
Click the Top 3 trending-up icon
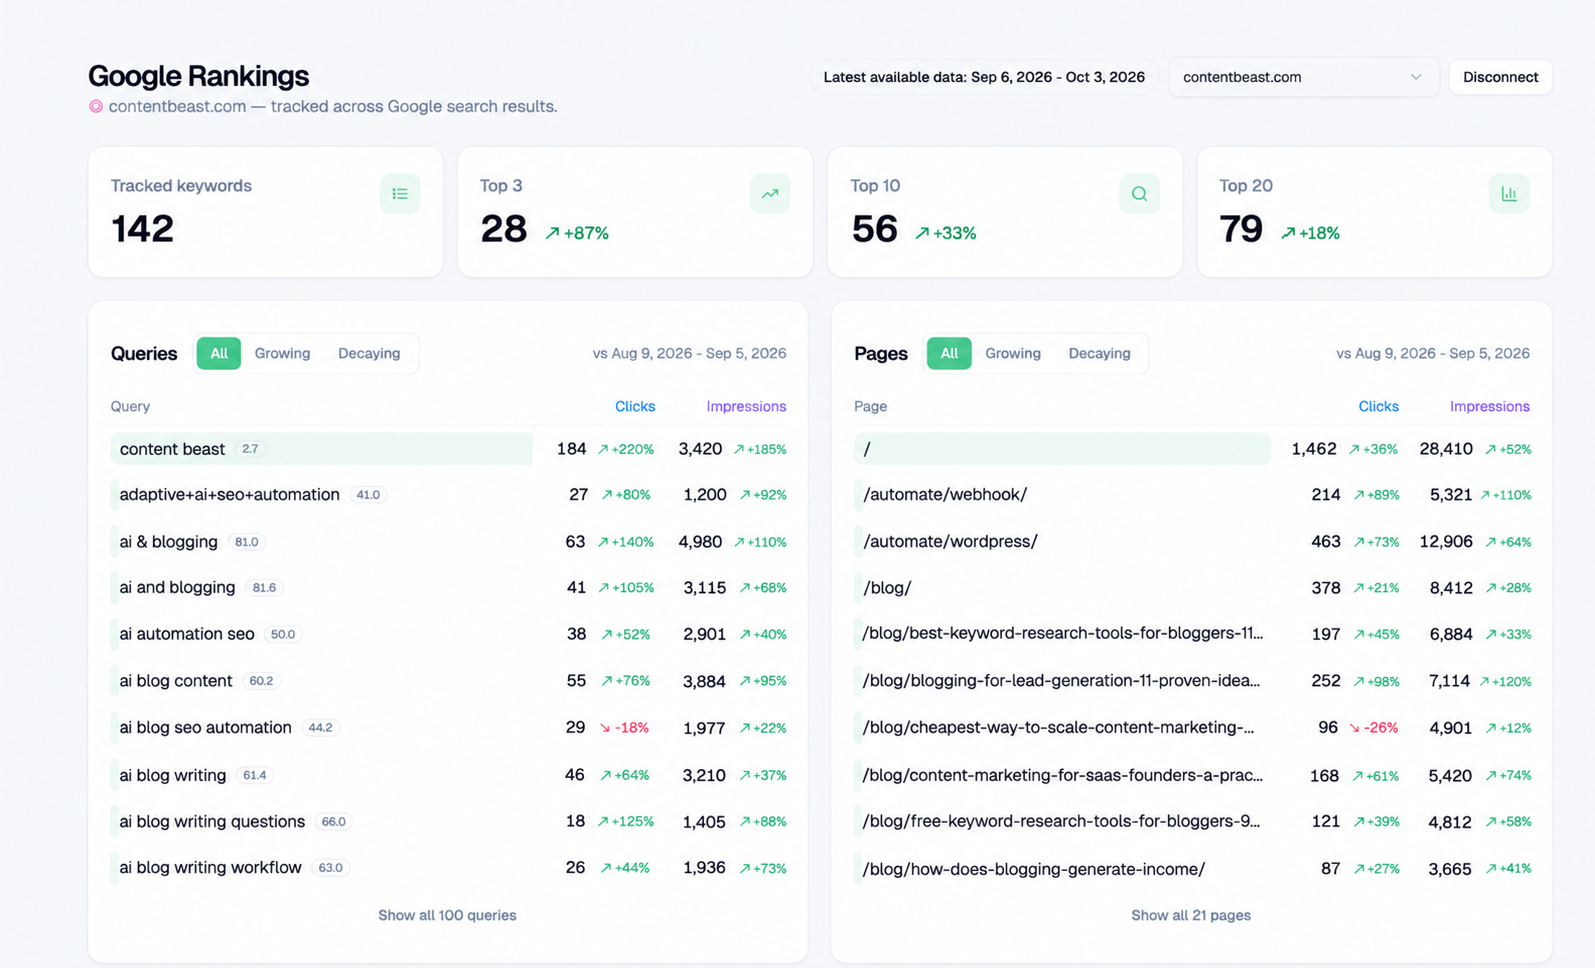770,194
